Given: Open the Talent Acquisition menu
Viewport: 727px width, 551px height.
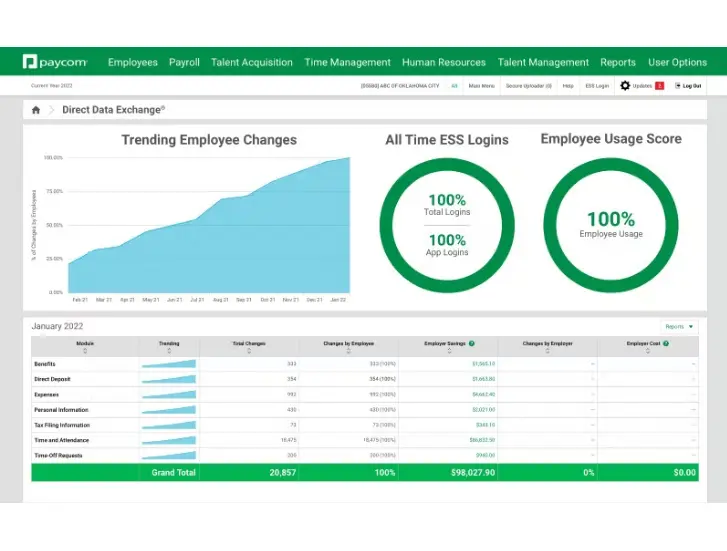Looking at the screenshot, I should click(251, 62).
